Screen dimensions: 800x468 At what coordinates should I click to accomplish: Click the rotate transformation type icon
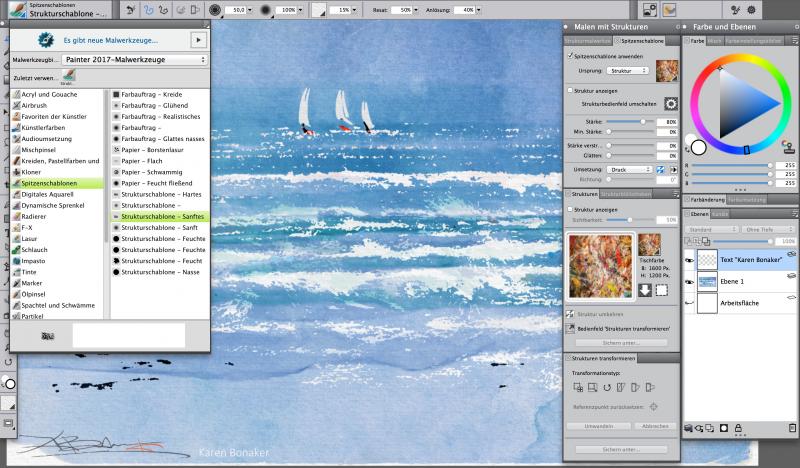coord(606,386)
